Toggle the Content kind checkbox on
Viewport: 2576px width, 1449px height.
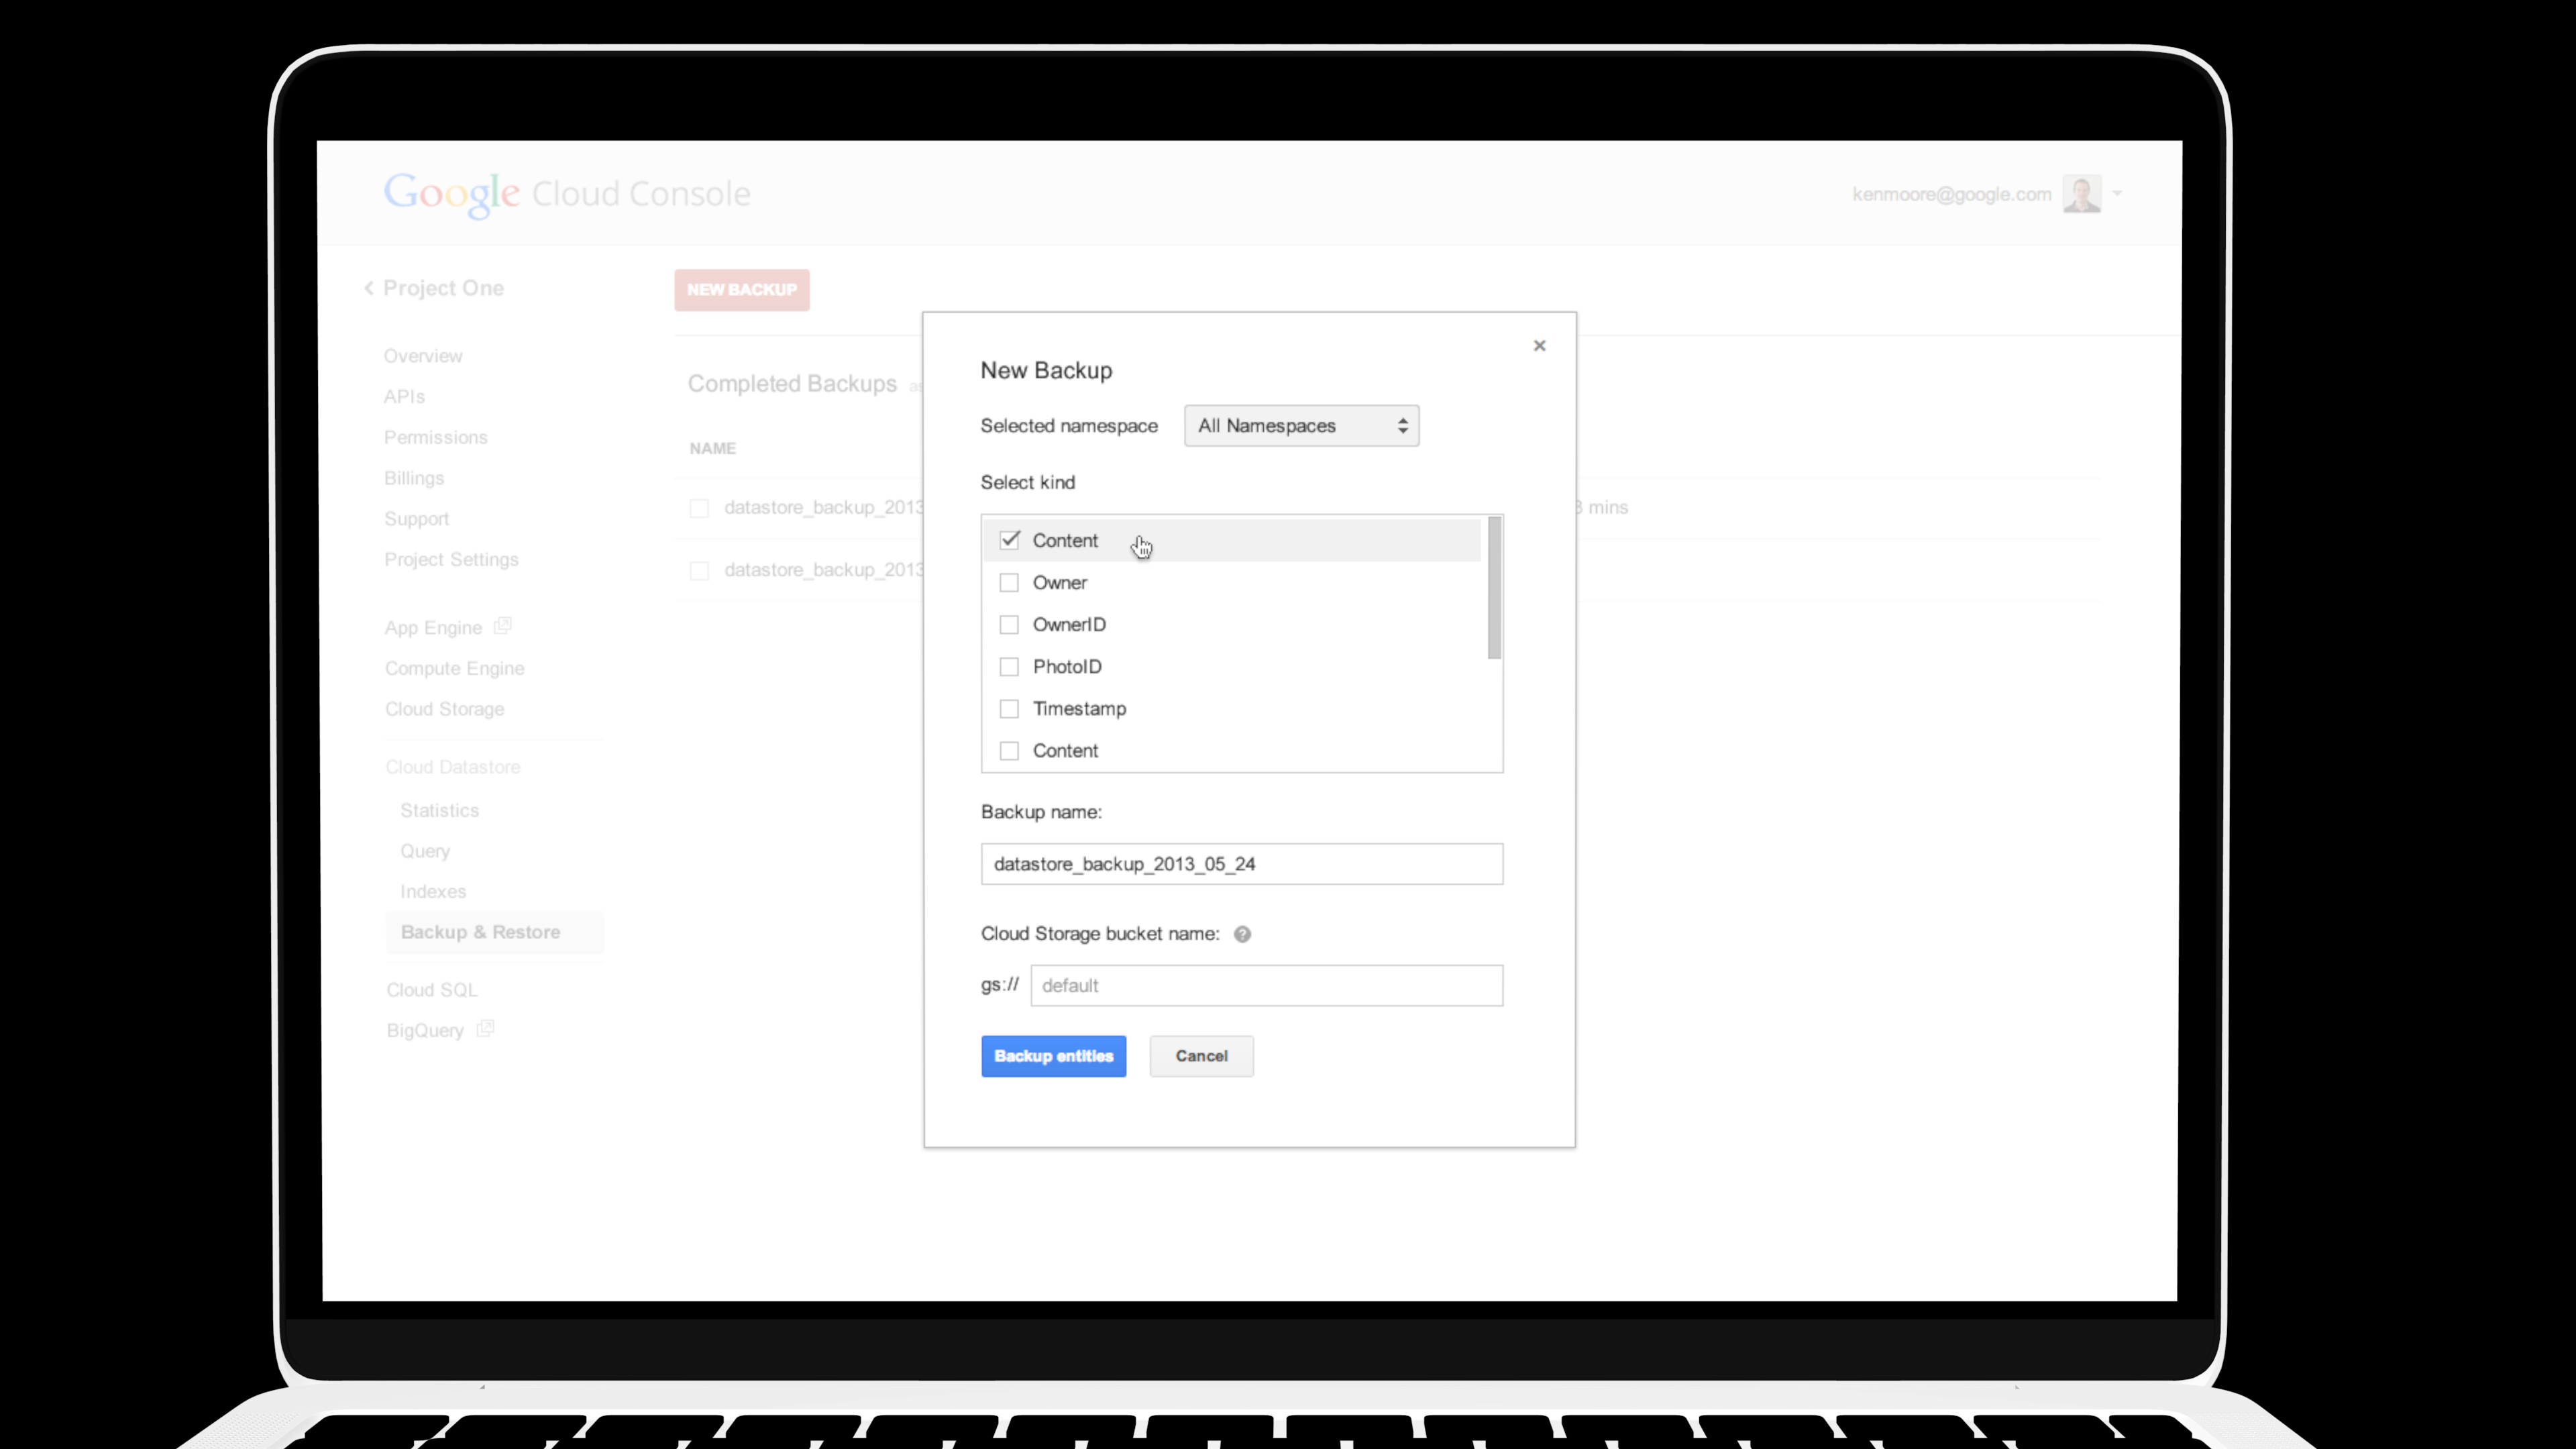(1008, 539)
